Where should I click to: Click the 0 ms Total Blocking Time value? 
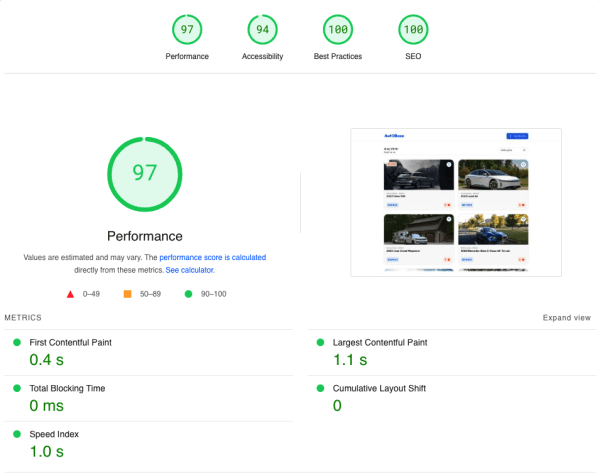click(46, 406)
